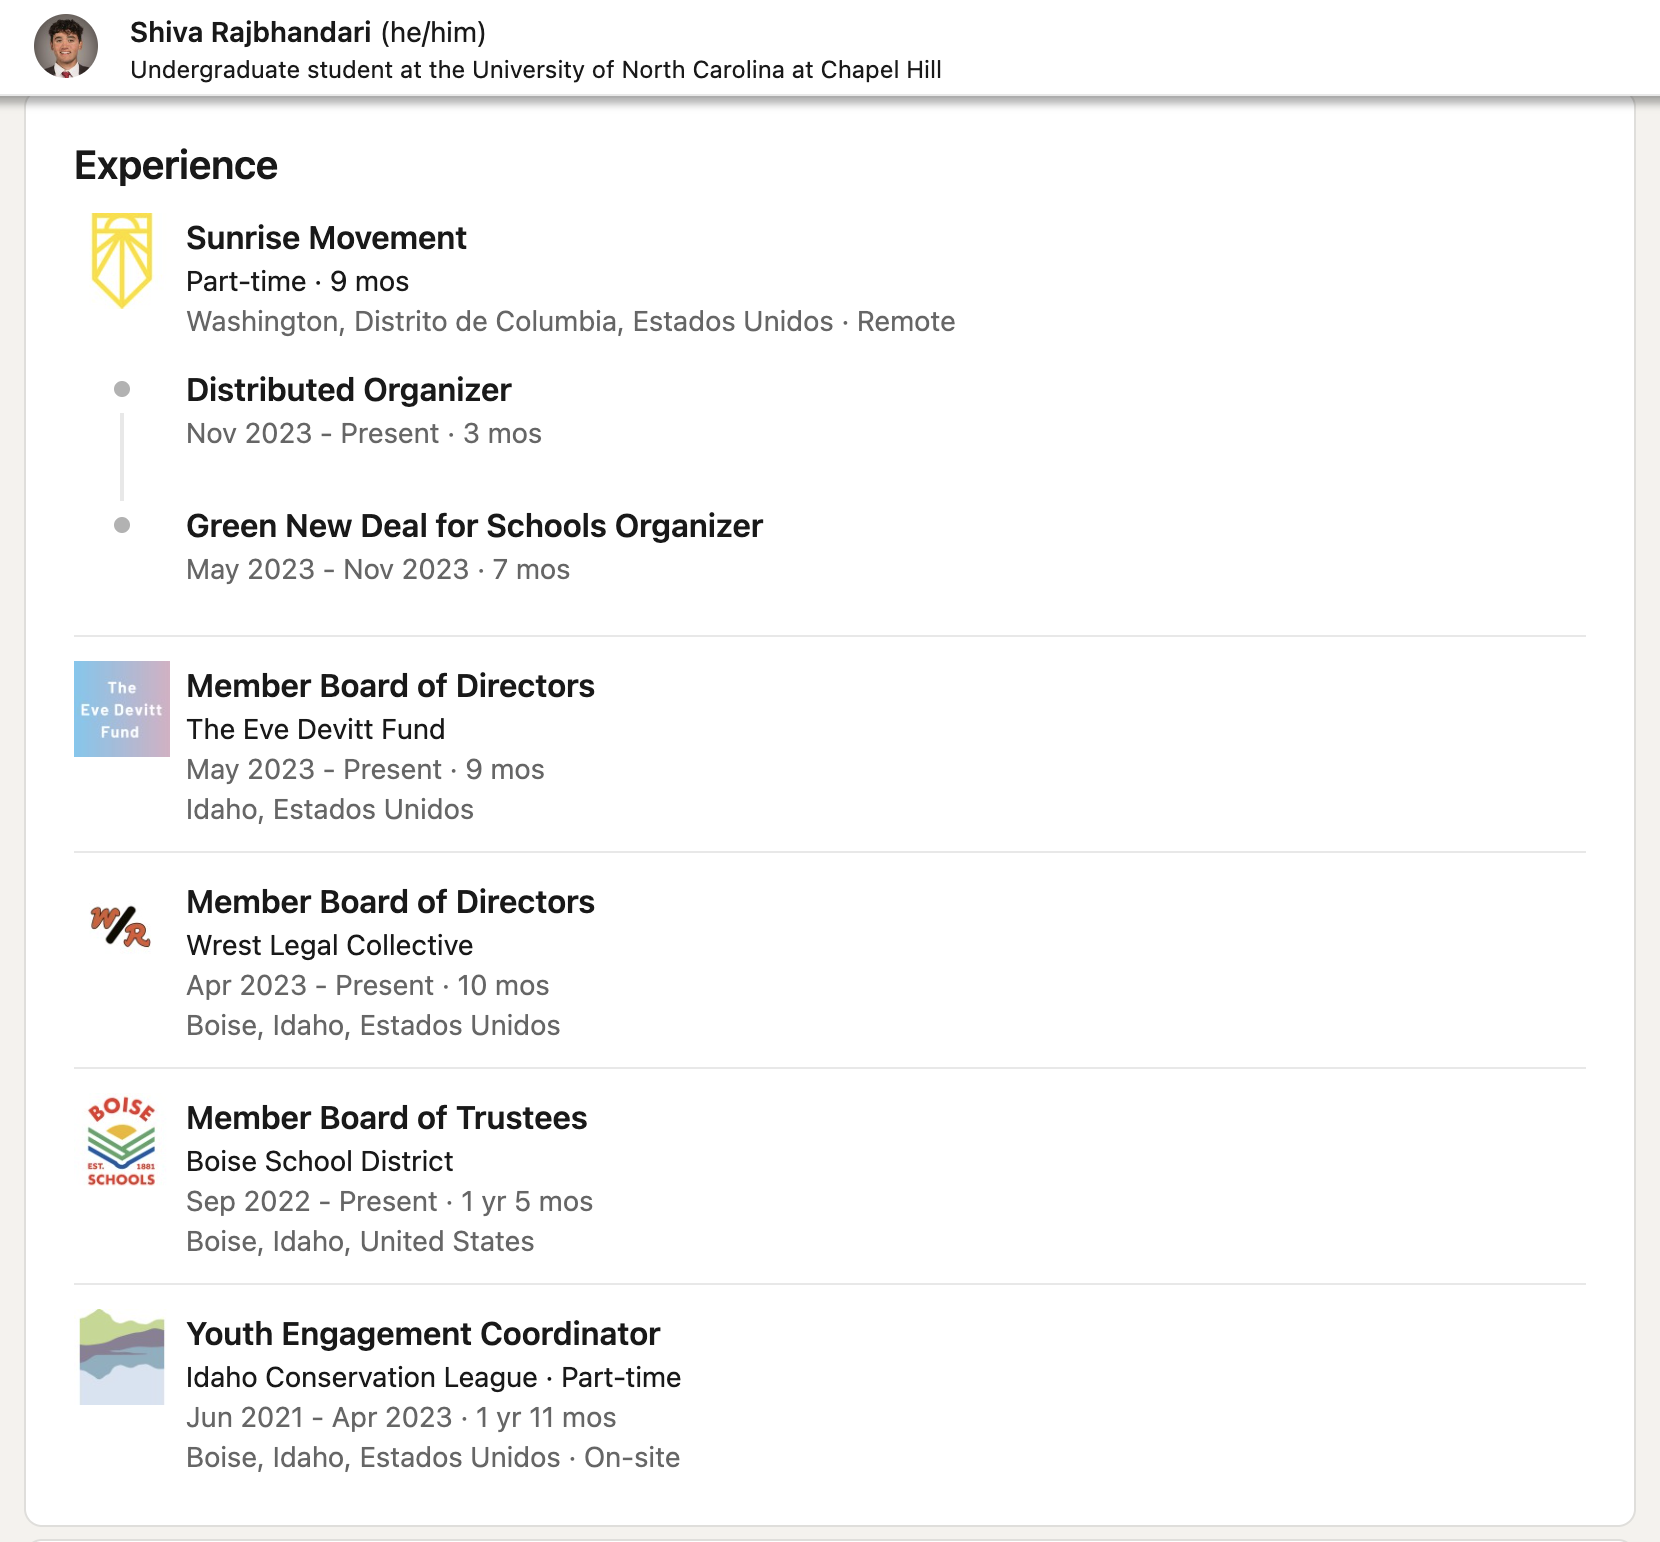Click the Idaho Conservation League logo
The height and width of the screenshot is (1542, 1660).
coord(122,1357)
